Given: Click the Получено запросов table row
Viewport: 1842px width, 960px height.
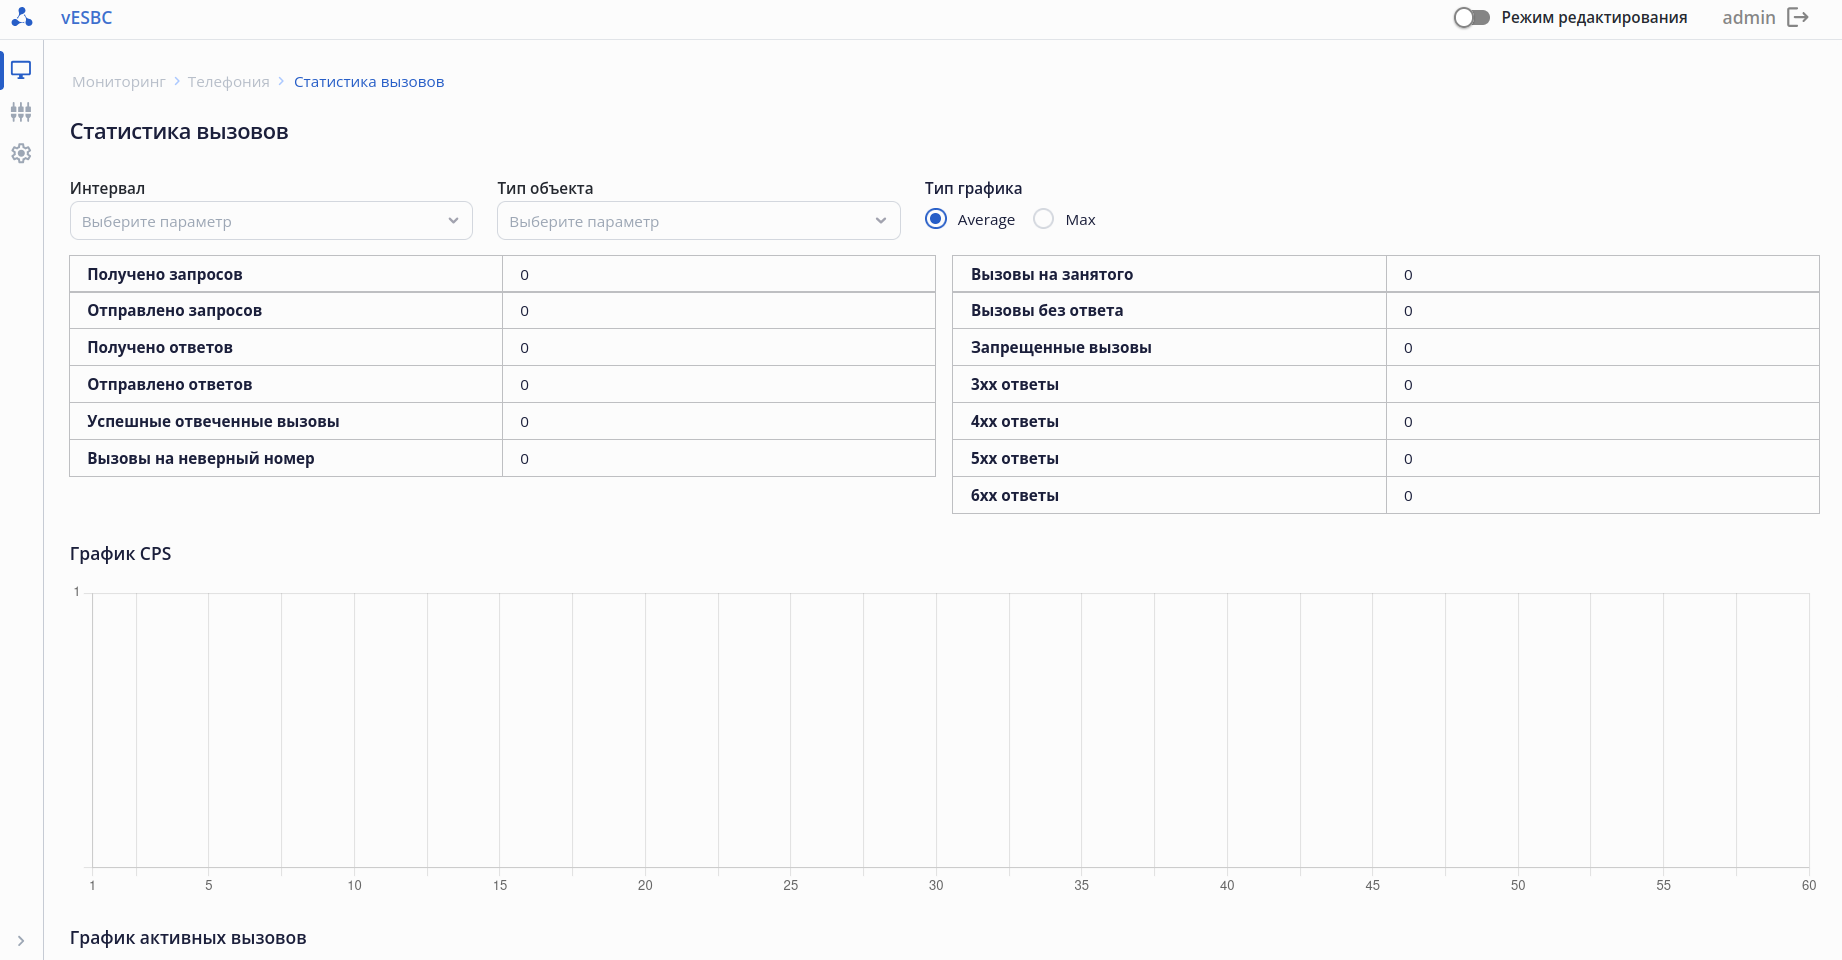Looking at the screenshot, I should pyautogui.click(x=502, y=274).
